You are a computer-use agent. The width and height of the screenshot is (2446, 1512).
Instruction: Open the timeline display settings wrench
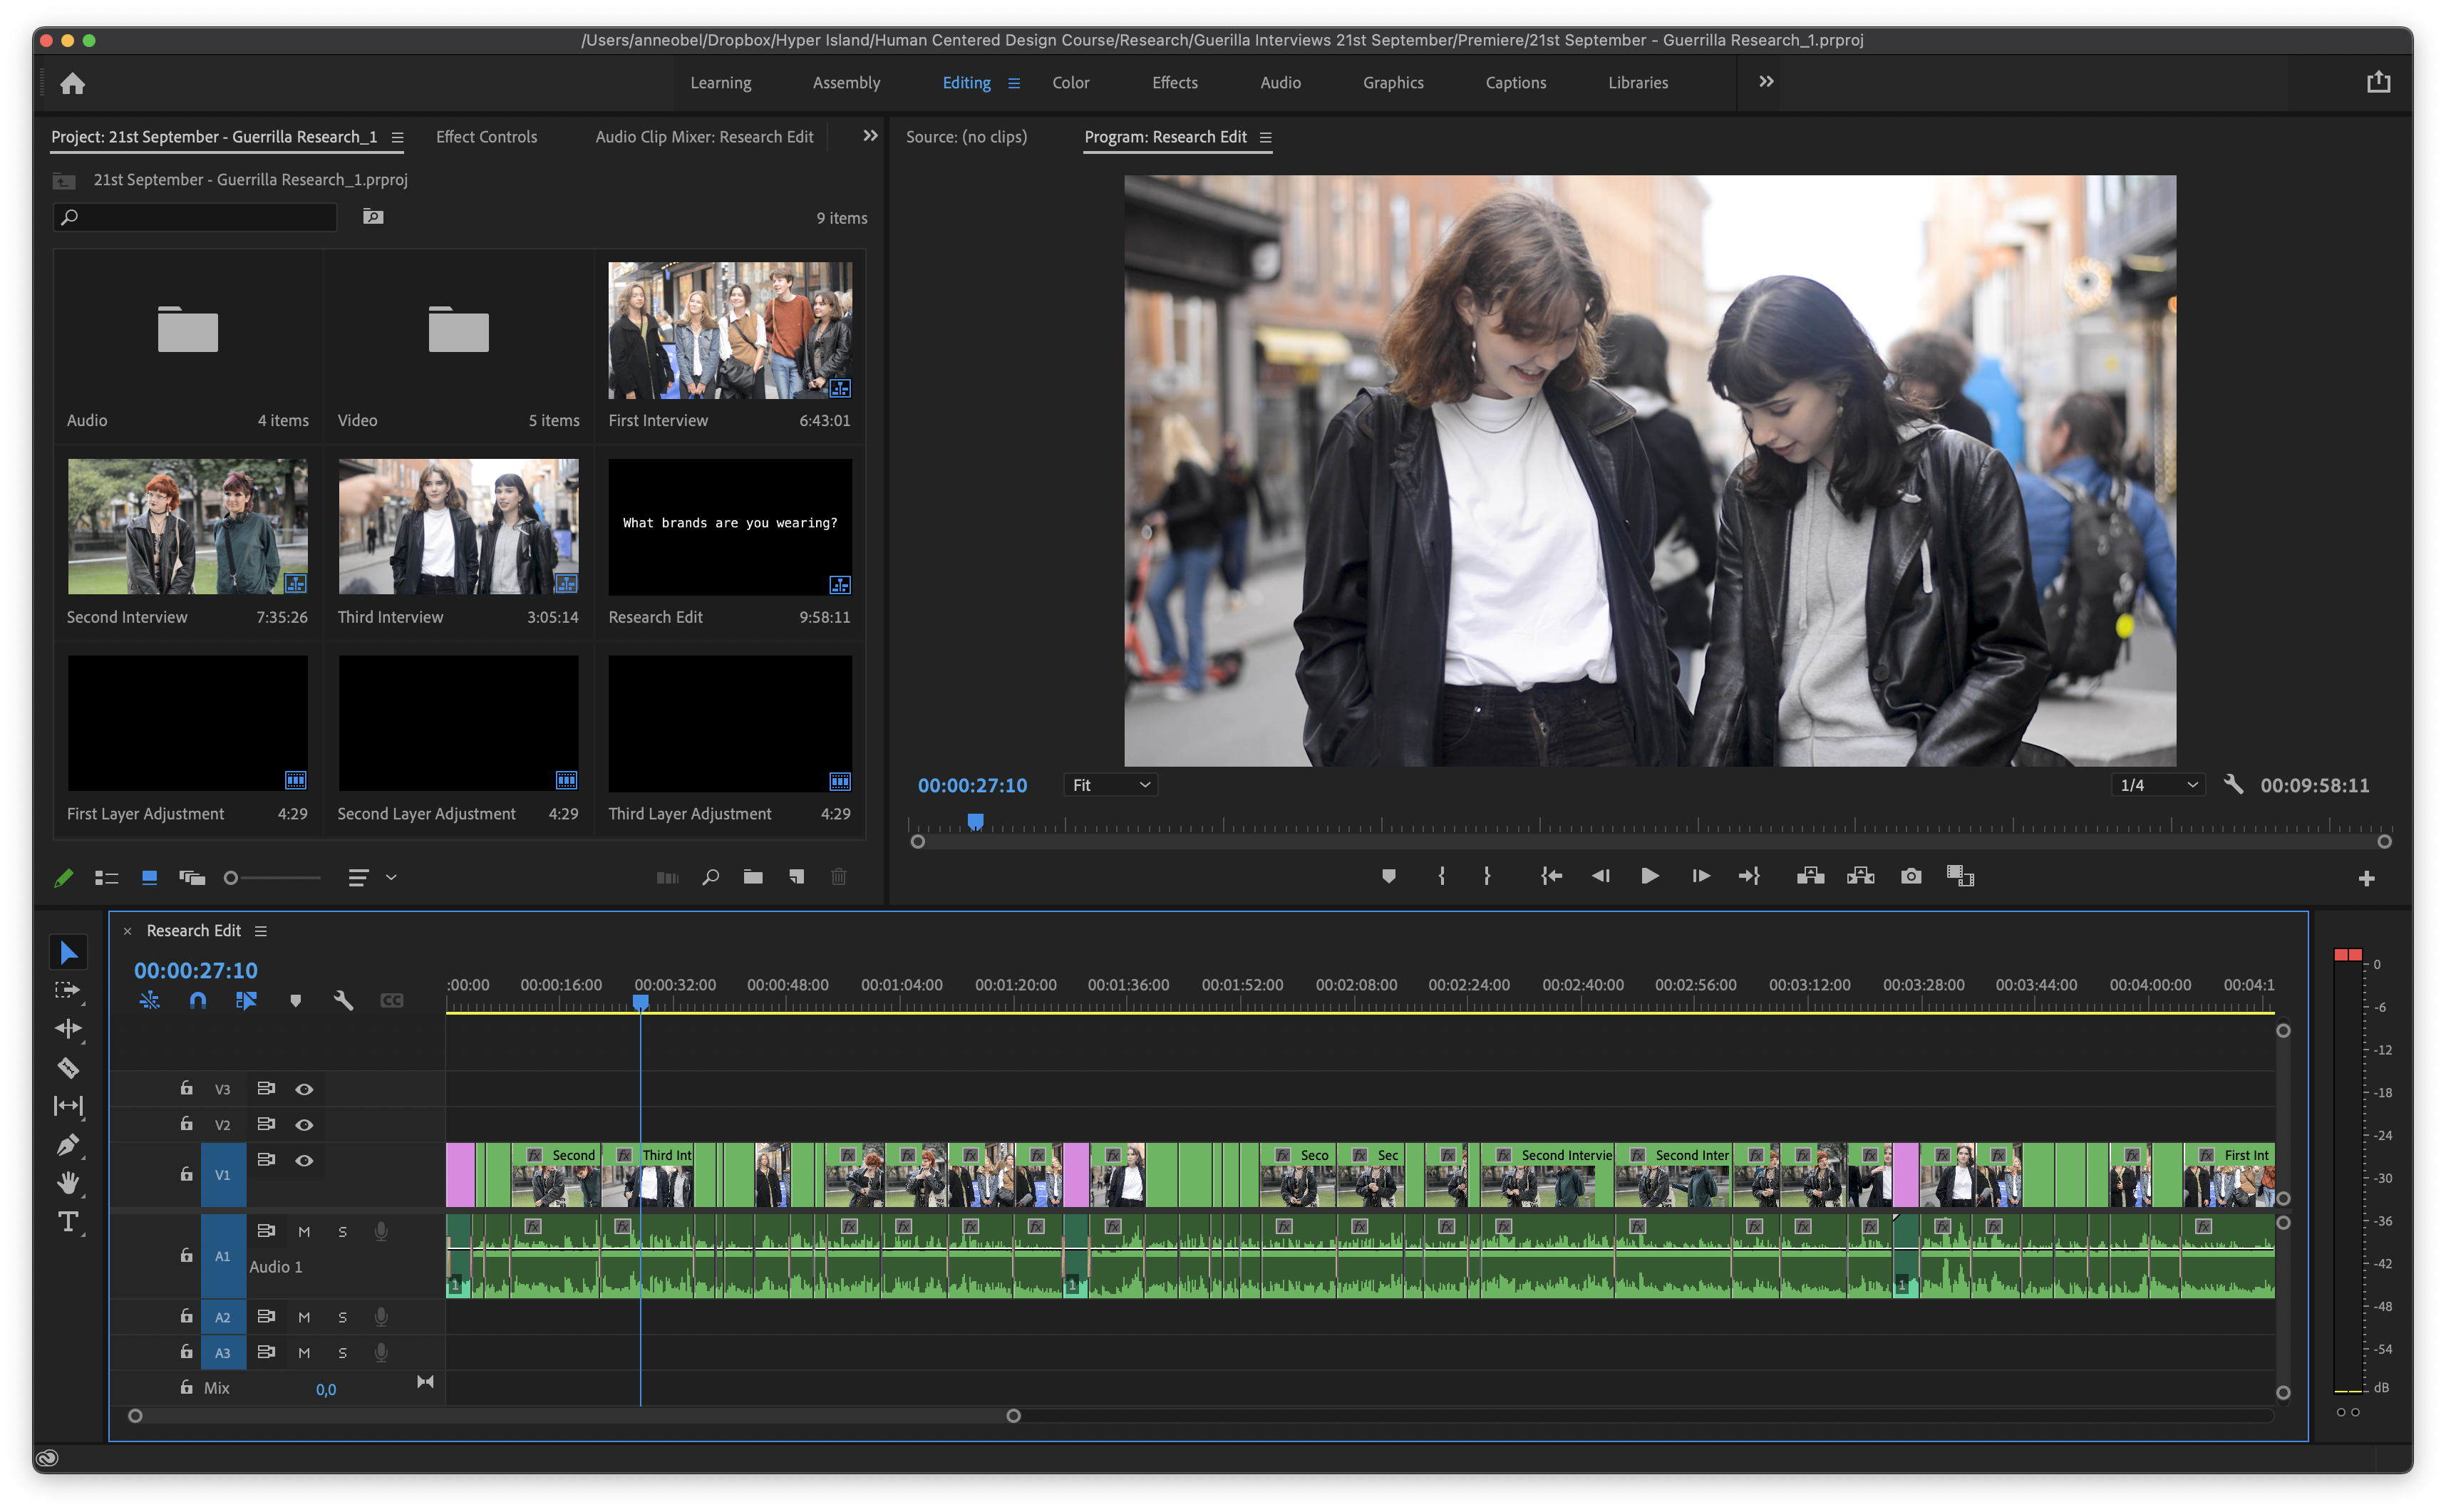343,1000
